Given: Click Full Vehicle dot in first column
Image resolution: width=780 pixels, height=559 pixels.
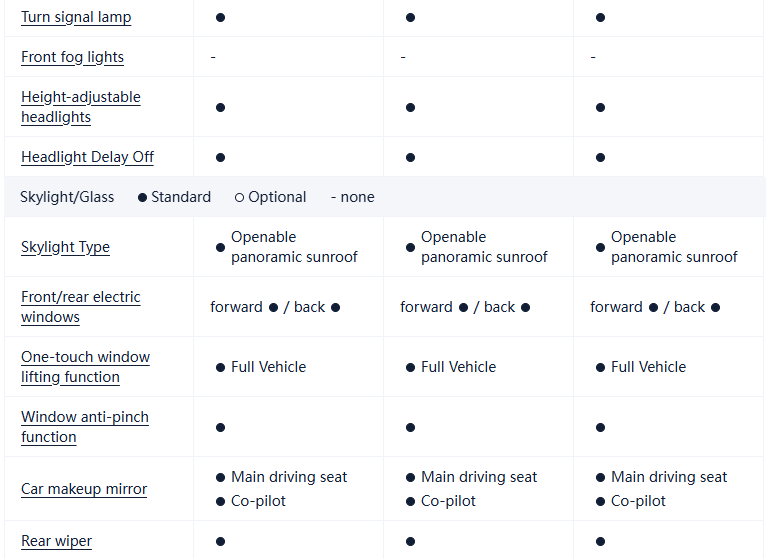Looking at the screenshot, I should click(220, 367).
